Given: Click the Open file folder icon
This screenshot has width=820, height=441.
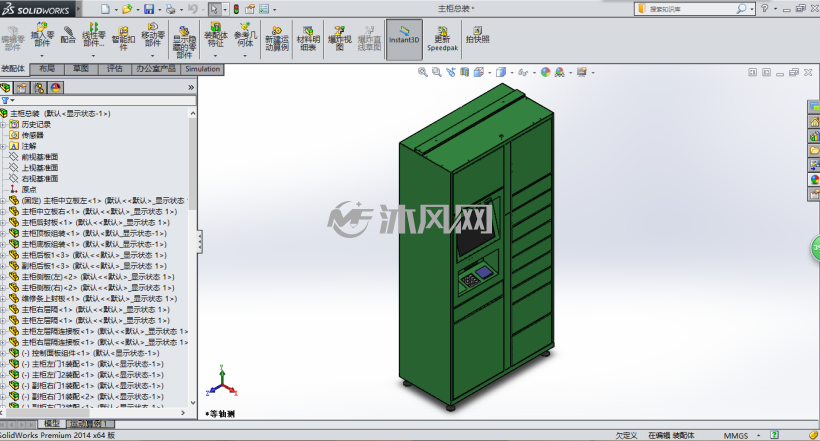Looking at the screenshot, I should tap(127, 9).
